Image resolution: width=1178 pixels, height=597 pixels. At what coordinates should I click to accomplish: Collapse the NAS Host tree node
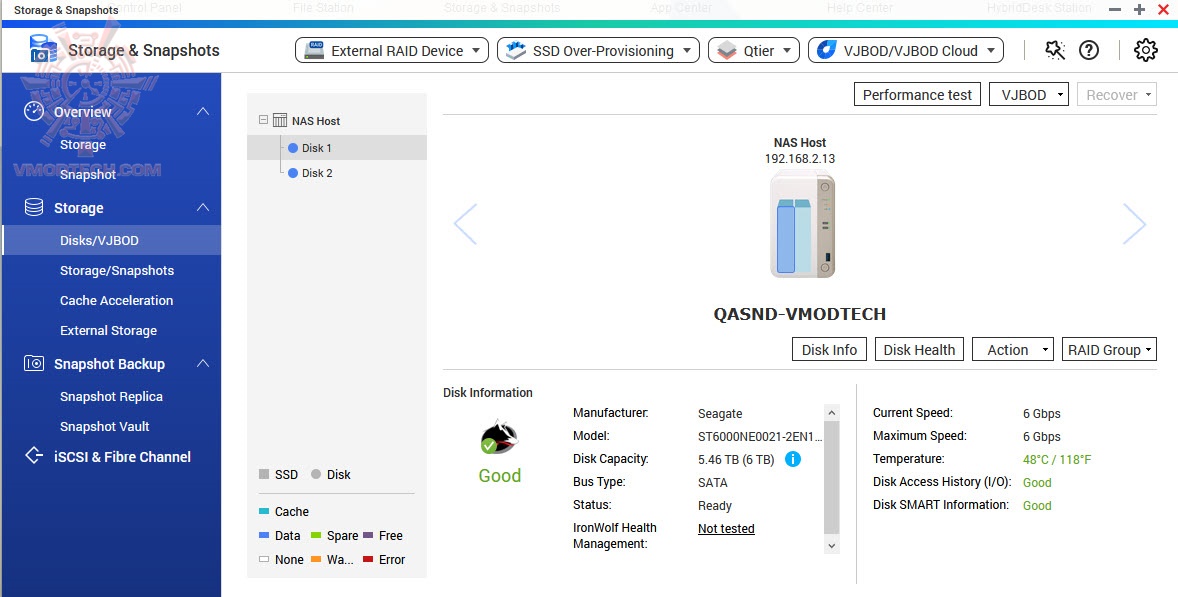(x=263, y=120)
